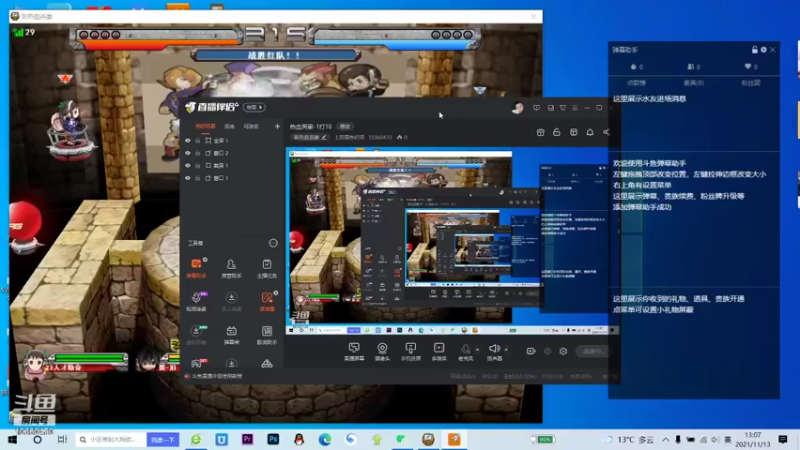Add a 多媒体 media source
The image size is (800, 450).
(x=439, y=352)
